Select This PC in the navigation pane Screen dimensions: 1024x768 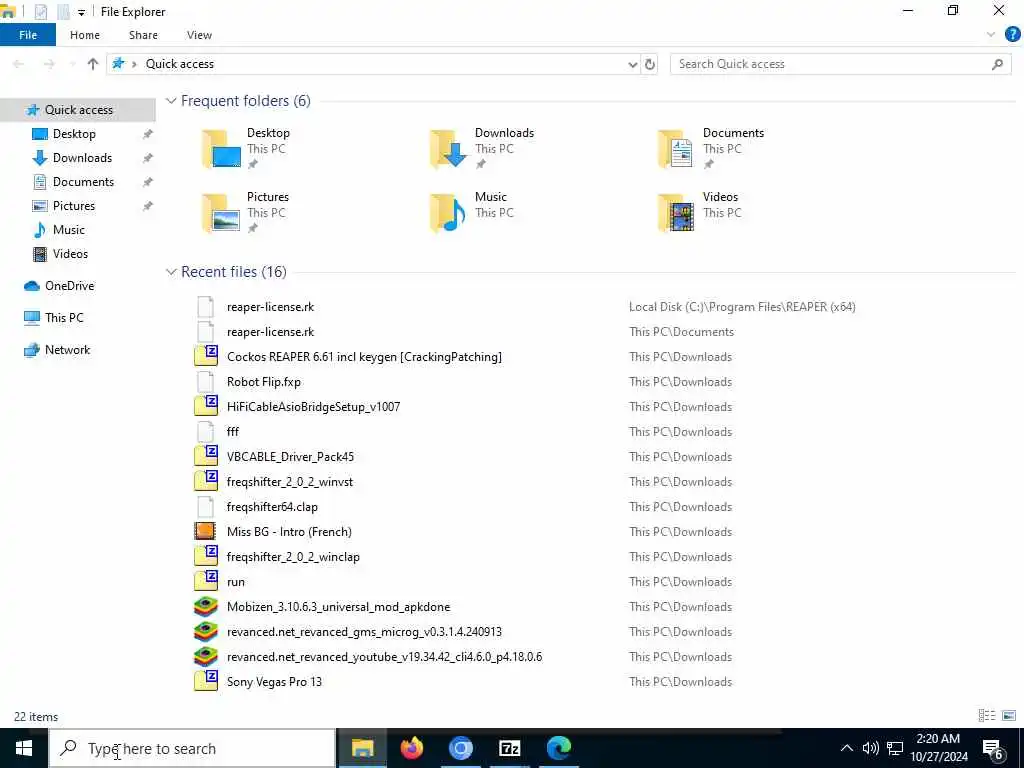(64, 318)
